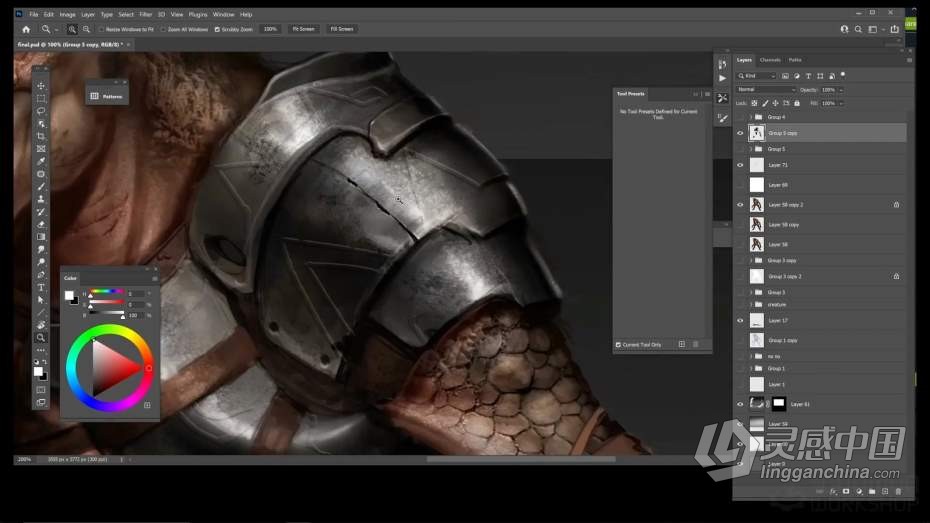The image size is (930, 523).
Task: Enable Resize Windows to Fit checkbox
Action: 101,29
